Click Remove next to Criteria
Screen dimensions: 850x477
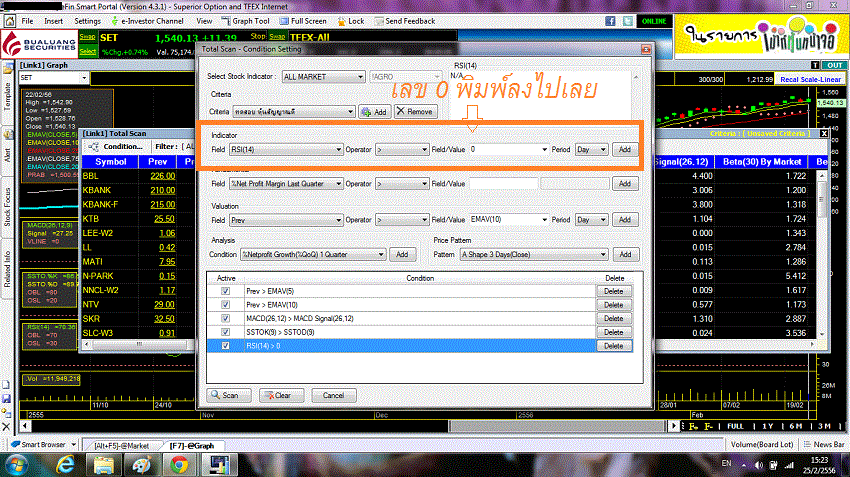[x=415, y=112]
